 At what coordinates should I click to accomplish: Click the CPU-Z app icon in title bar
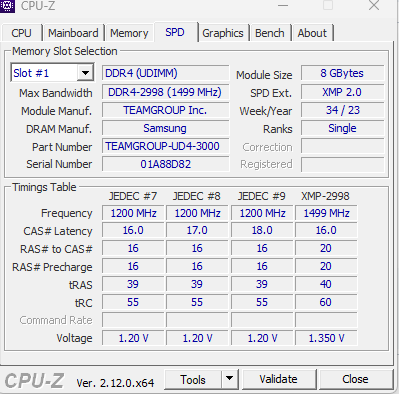[7, 6]
